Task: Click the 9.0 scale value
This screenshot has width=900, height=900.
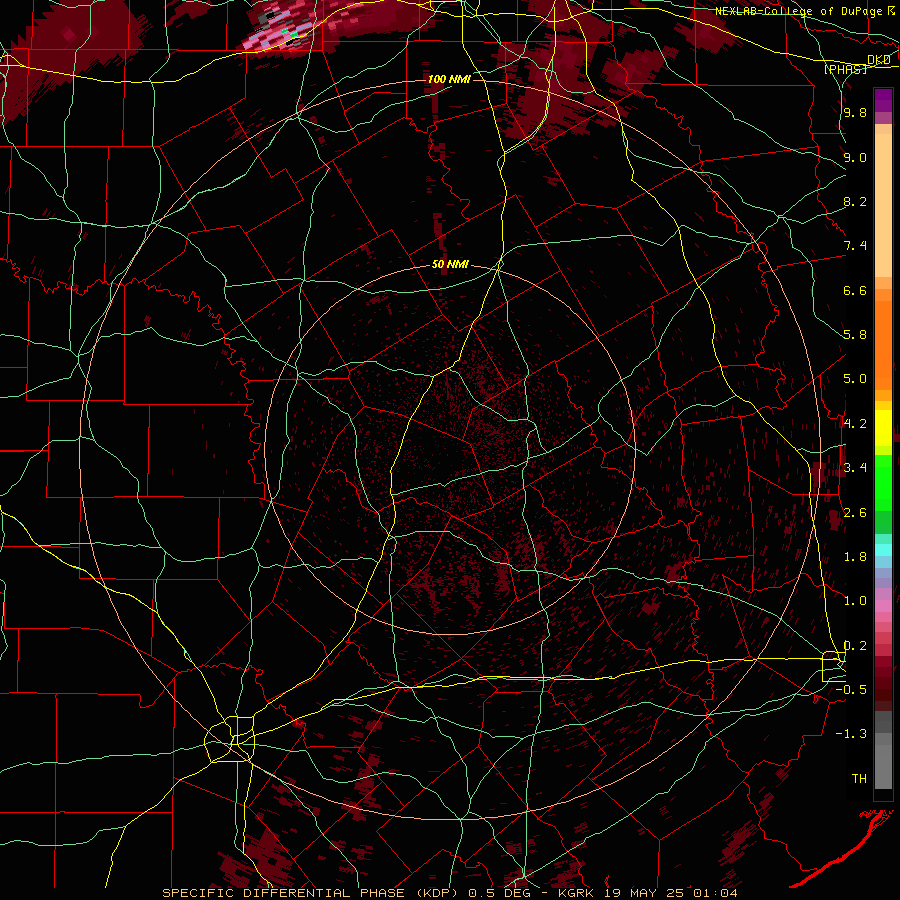Action: coord(855,157)
